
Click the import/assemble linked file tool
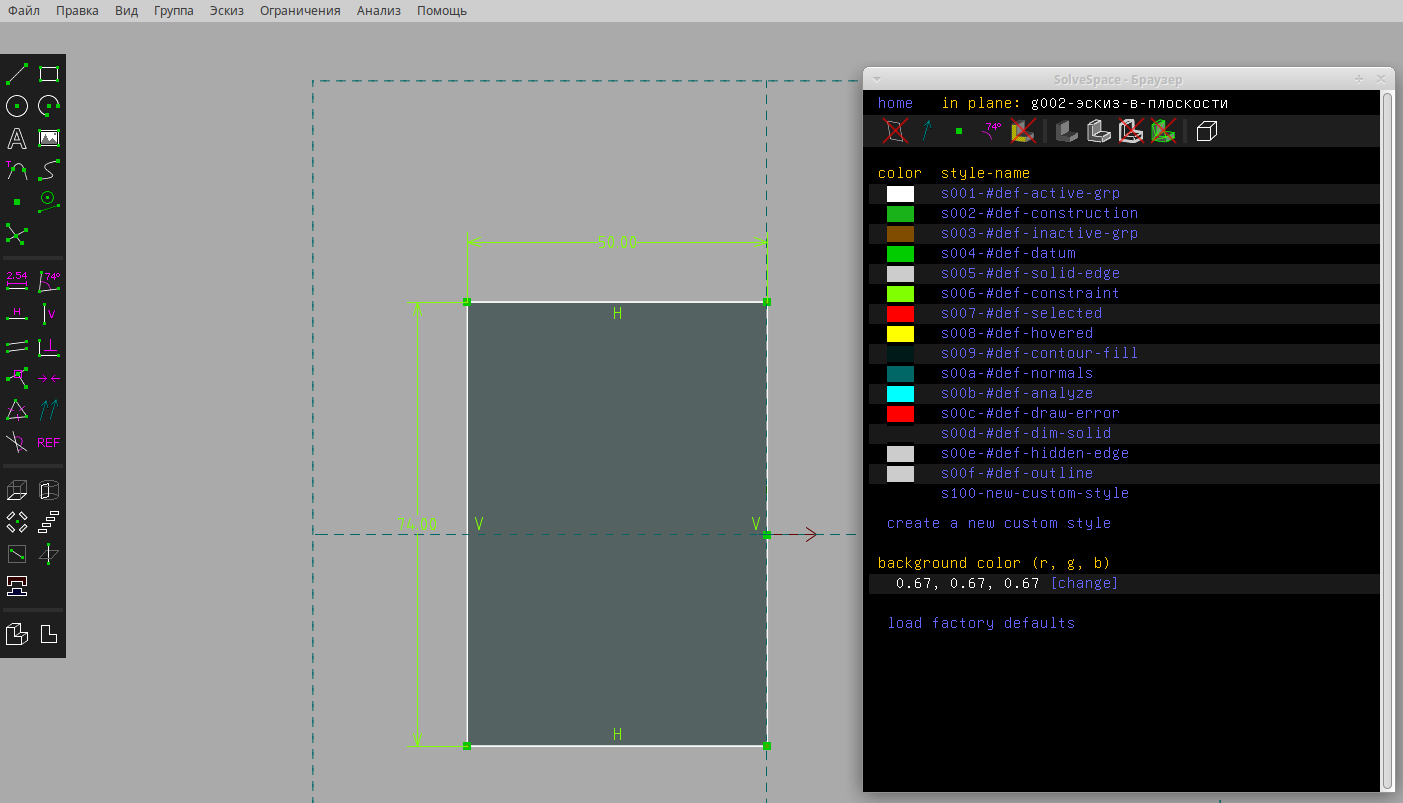click(17, 586)
